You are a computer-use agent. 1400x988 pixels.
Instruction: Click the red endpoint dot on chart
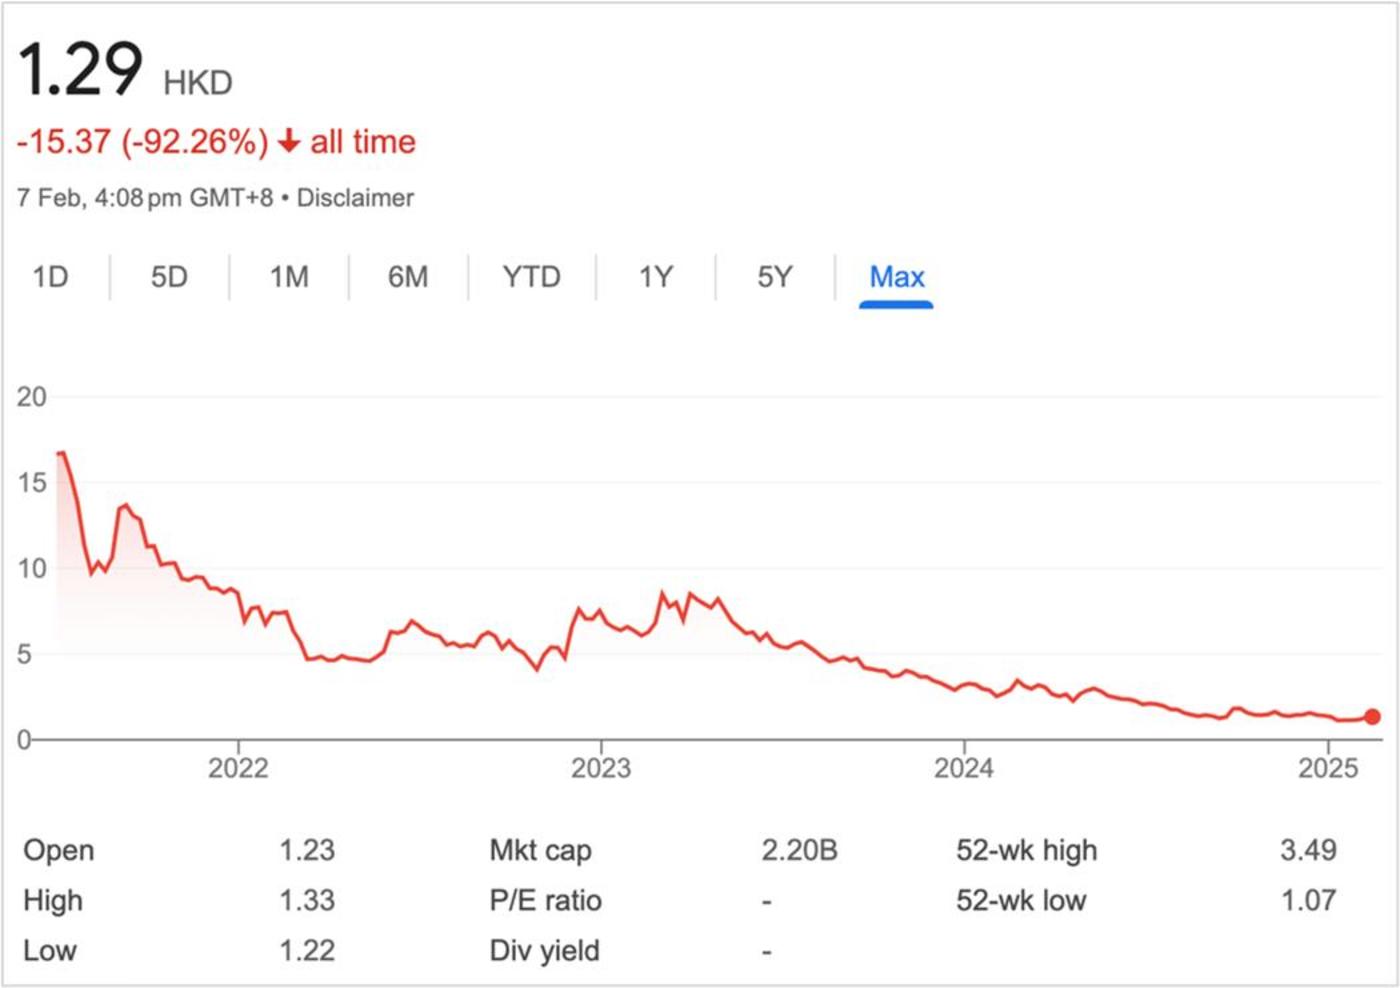pyautogui.click(x=1372, y=716)
